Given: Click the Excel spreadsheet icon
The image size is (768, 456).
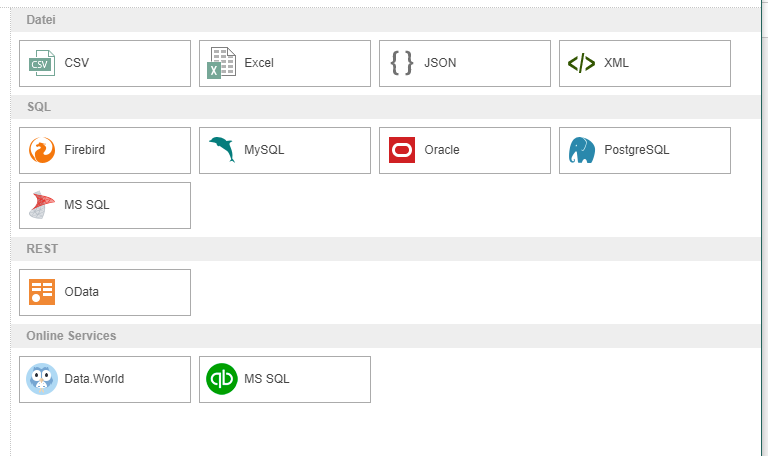Looking at the screenshot, I should click(222, 63).
